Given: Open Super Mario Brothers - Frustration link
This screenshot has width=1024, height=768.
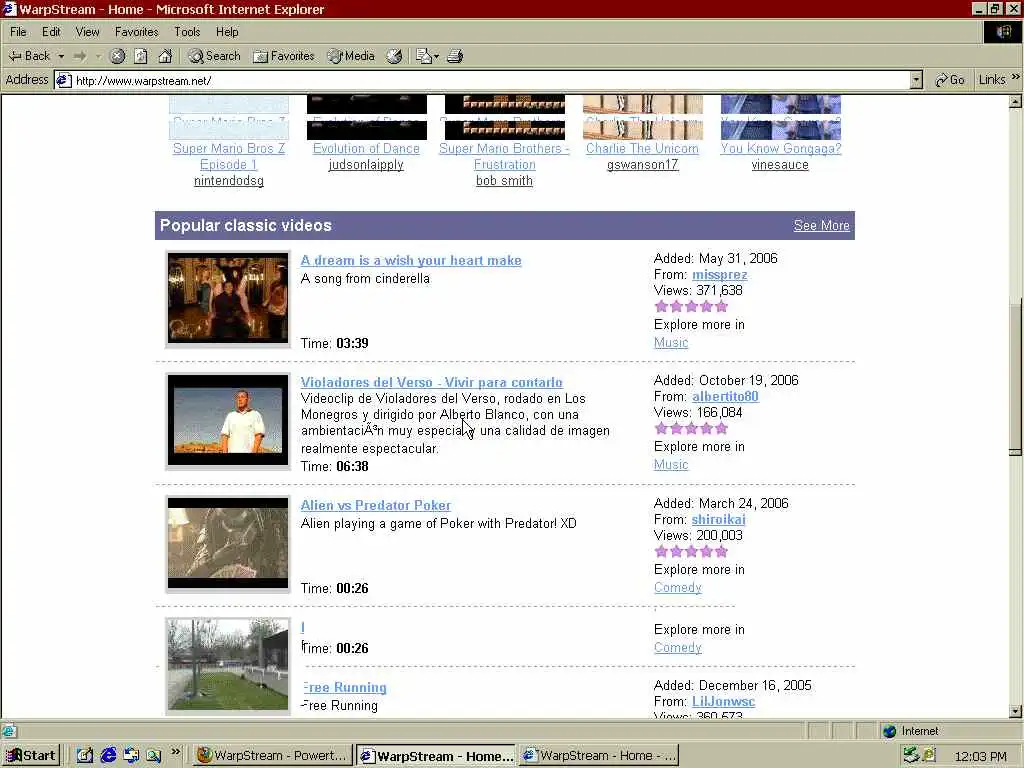Looking at the screenshot, I should pos(504,157).
